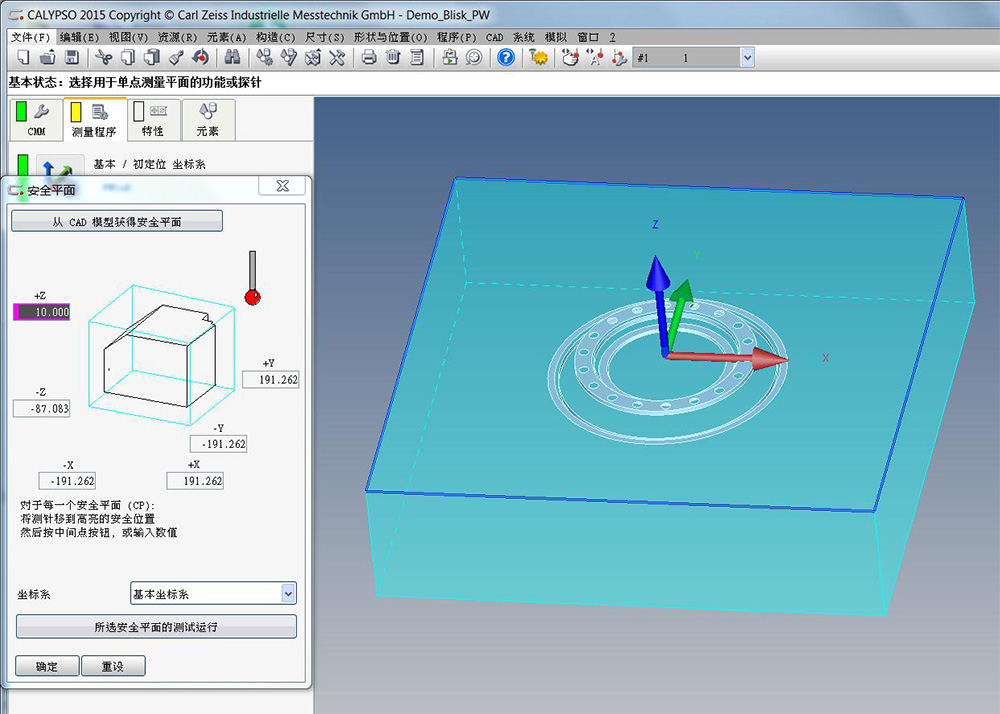Click the trash can Delete icon
The image size is (1000, 714).
[x=393, y=58]
